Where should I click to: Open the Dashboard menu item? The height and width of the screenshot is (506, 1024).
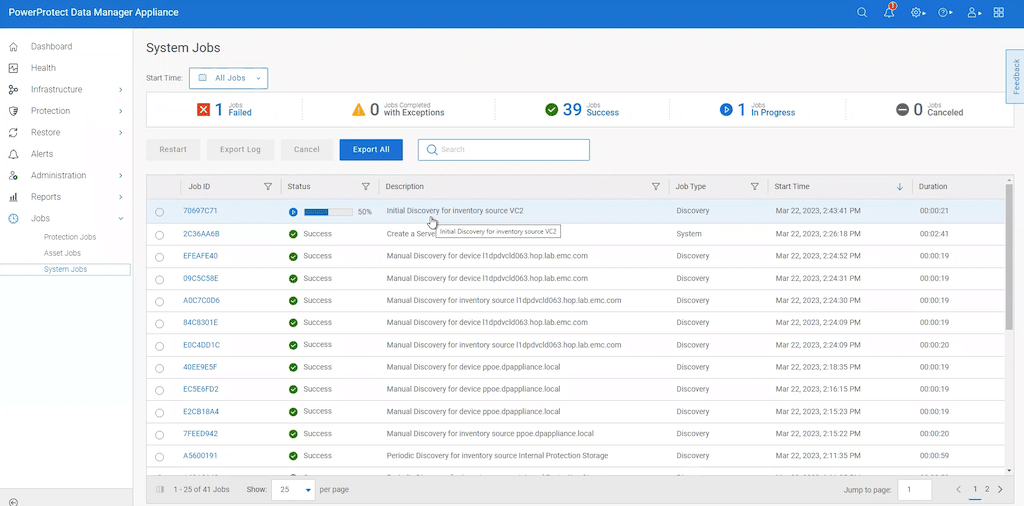52,46
